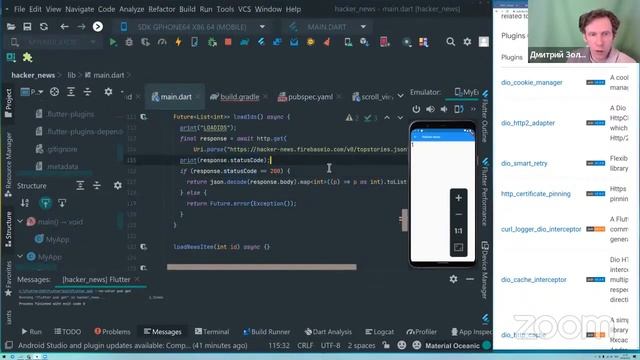Navigate back with the left arrow icon
The image size is (640, 360).
pos(64,27)
